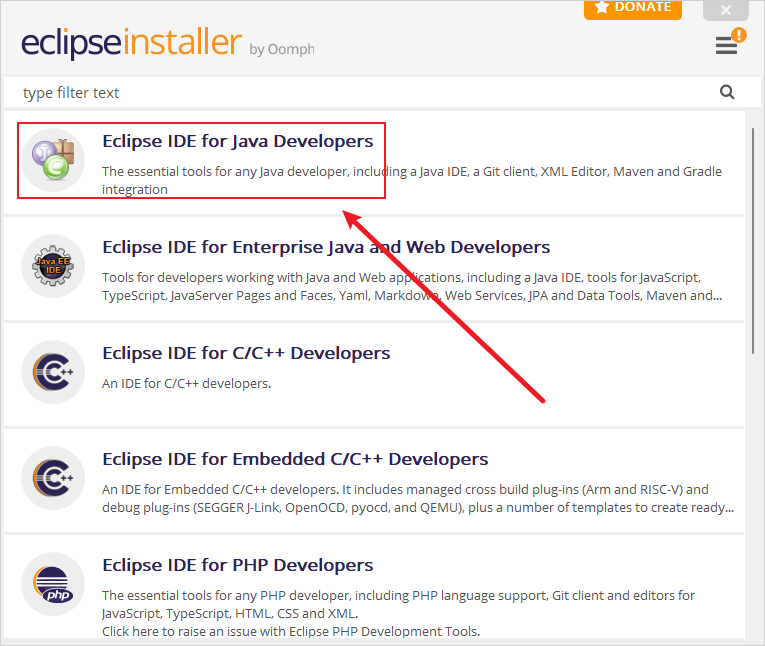
Task: Close the Eclipse Installer window
Action: coord(726,9)
